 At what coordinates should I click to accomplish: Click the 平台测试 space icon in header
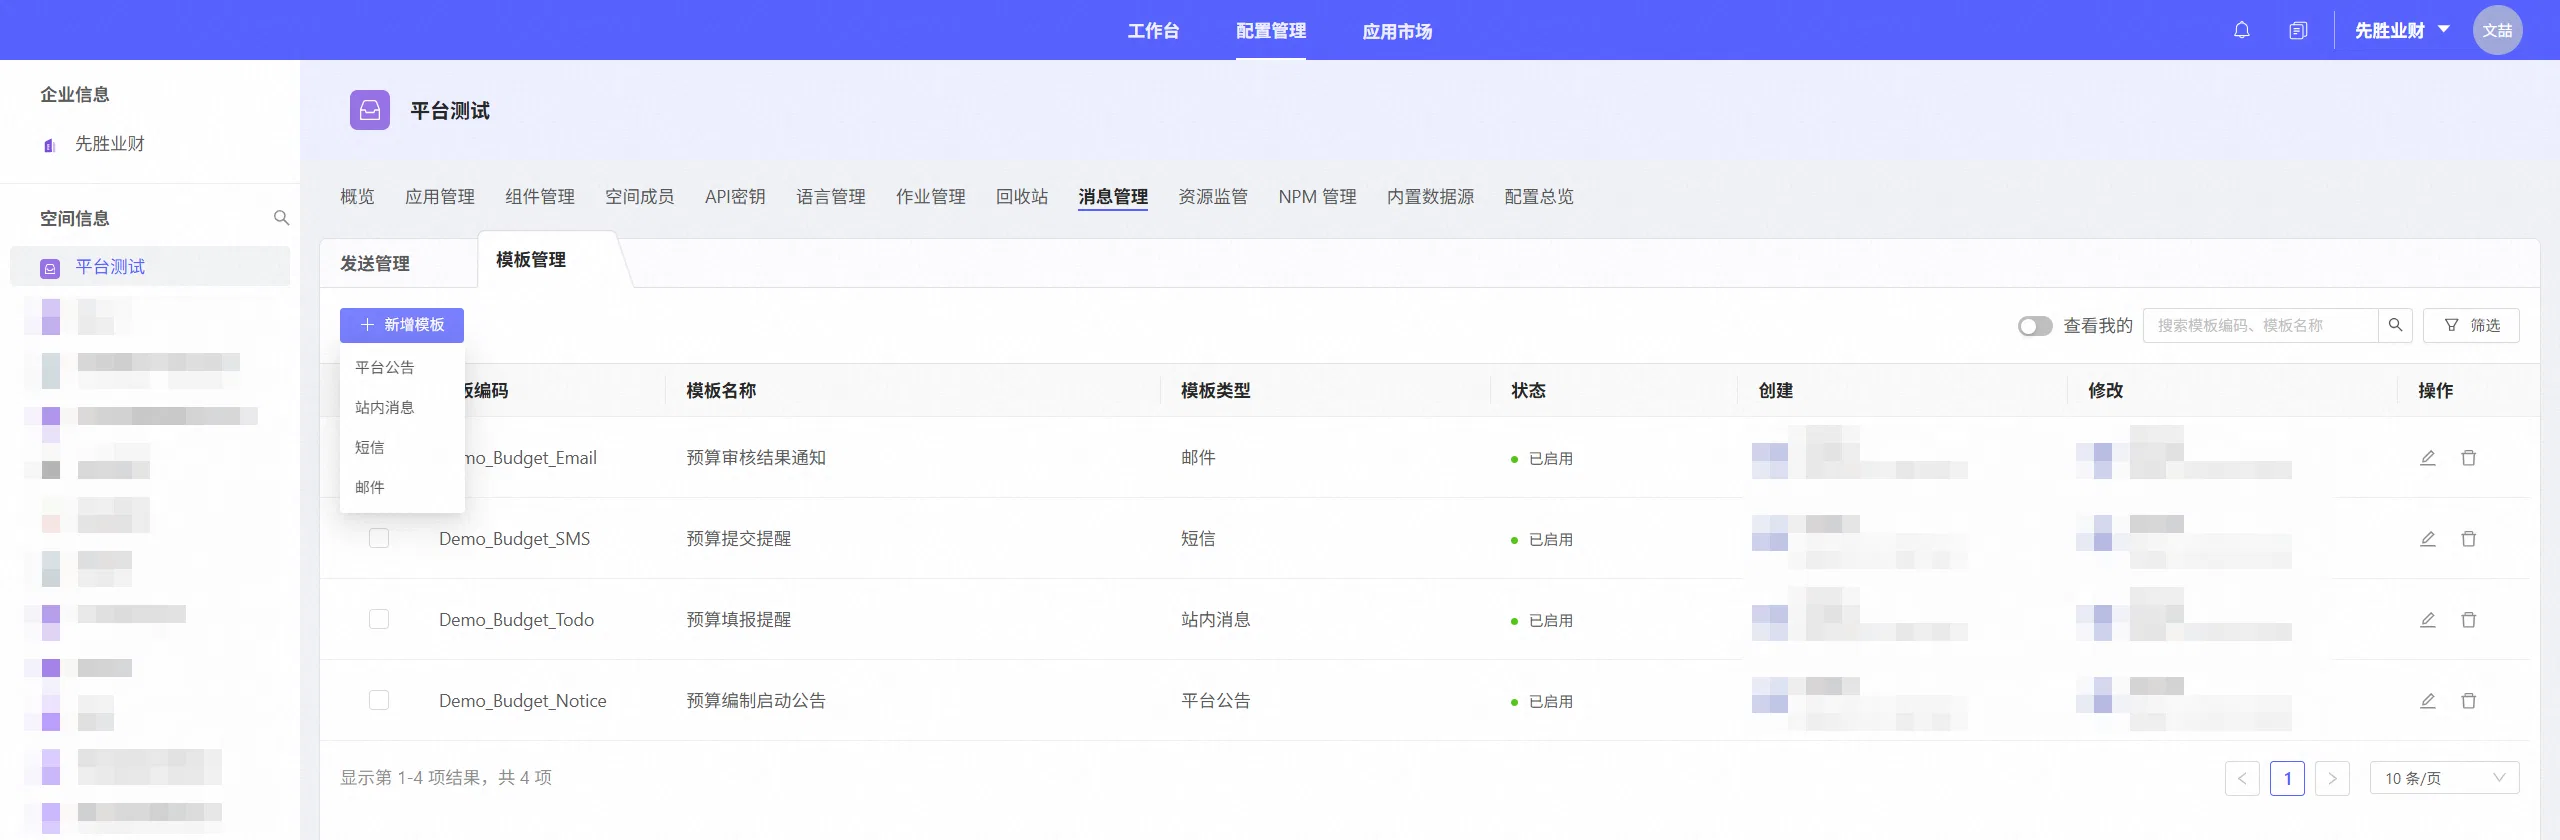[x=370, y=110]
